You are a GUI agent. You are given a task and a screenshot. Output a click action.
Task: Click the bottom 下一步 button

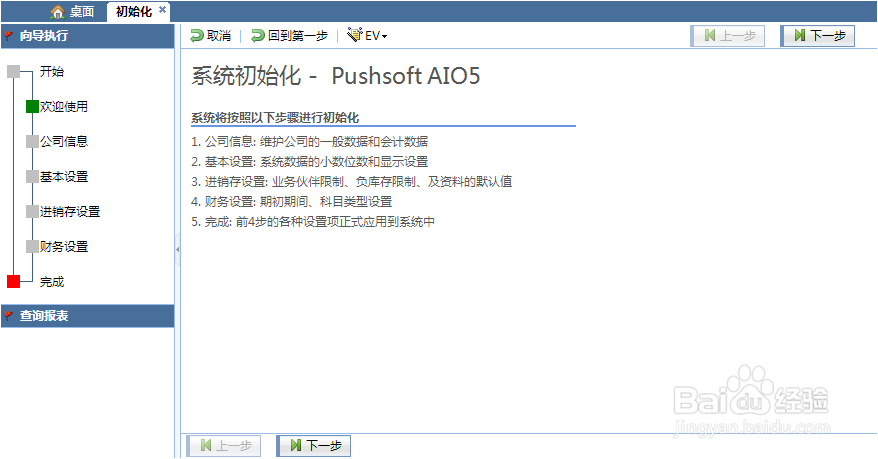tap(314, 446)
